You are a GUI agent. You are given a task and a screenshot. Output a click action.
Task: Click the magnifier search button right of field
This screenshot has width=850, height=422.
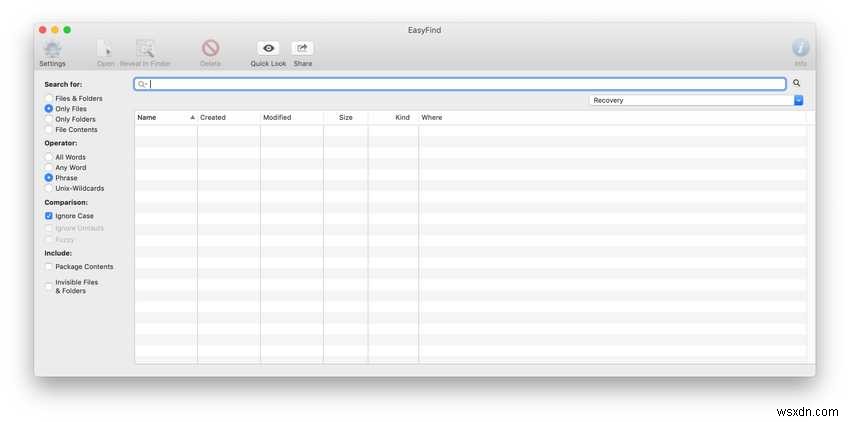(x=796, y=83)
